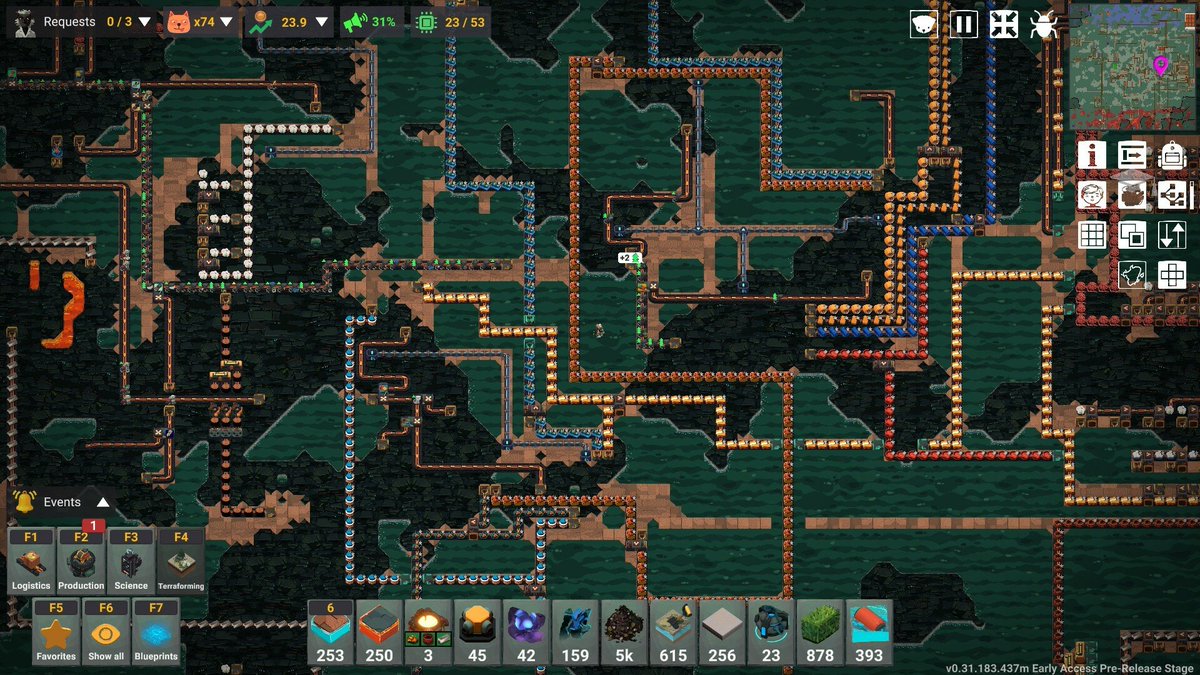Click the cross-shaped tiles icon

[x=1171, y=274]
